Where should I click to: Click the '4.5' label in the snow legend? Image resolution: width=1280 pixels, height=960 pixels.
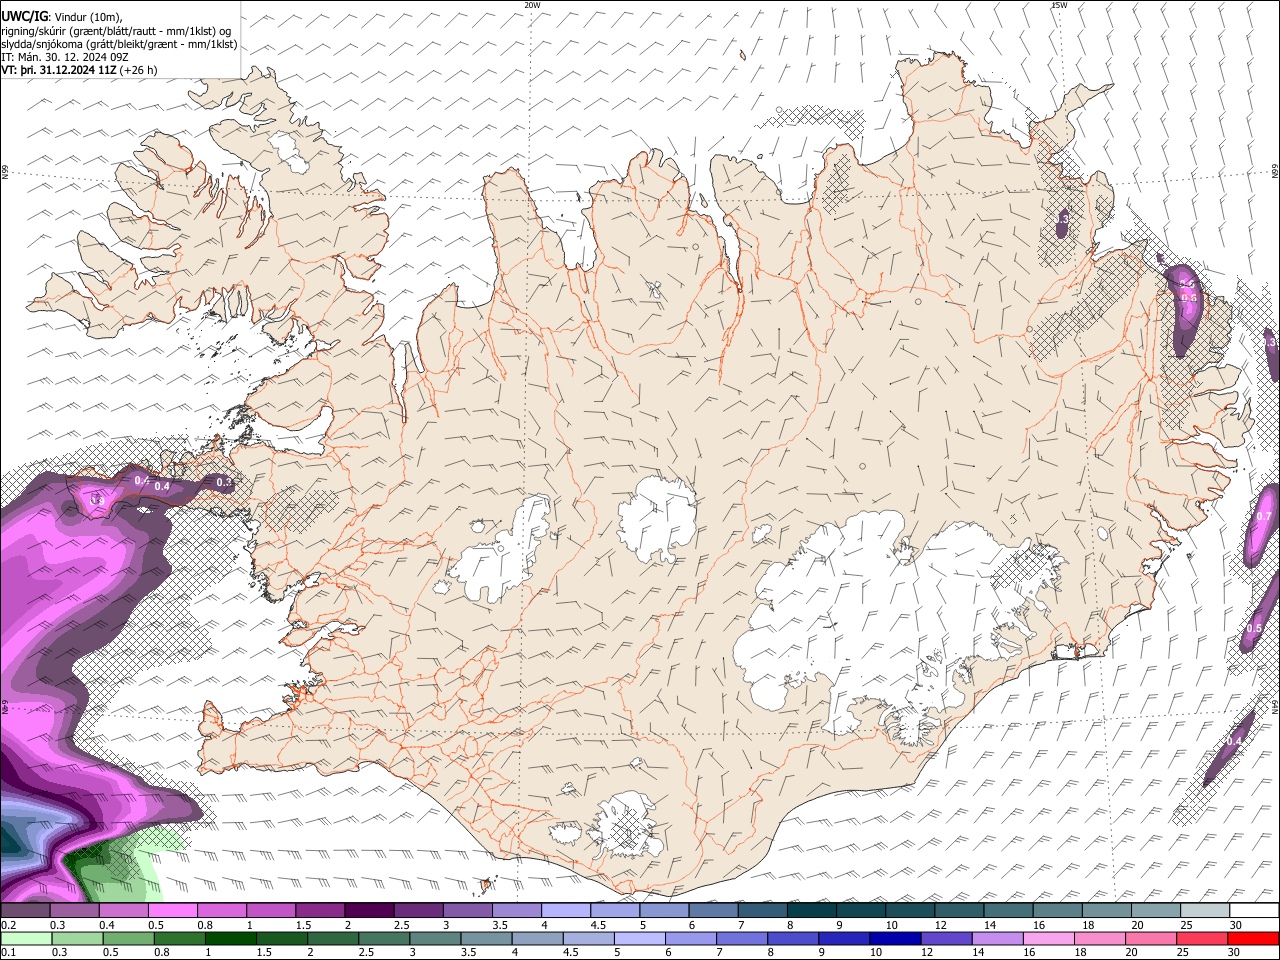tap(597, 925)
